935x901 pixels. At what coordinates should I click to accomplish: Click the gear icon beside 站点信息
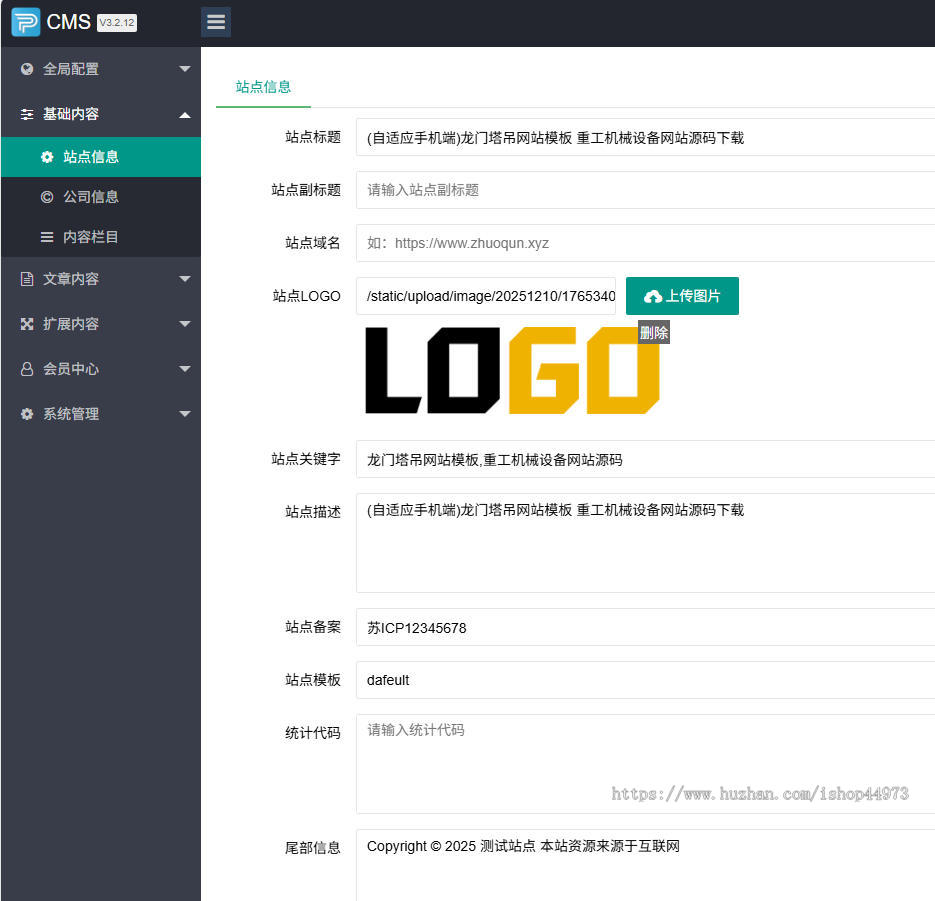pyautogui.click(x=47, y=157)
